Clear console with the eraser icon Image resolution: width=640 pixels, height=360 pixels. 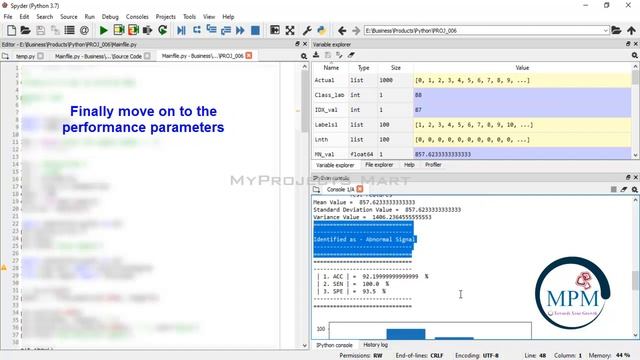pyautogui.click(x=624, y=189)
